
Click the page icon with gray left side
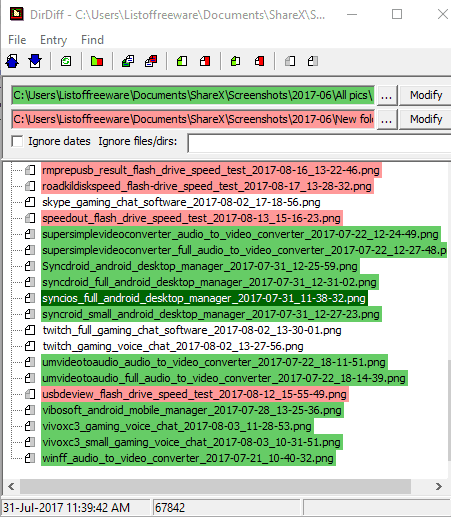click(290, 61)
